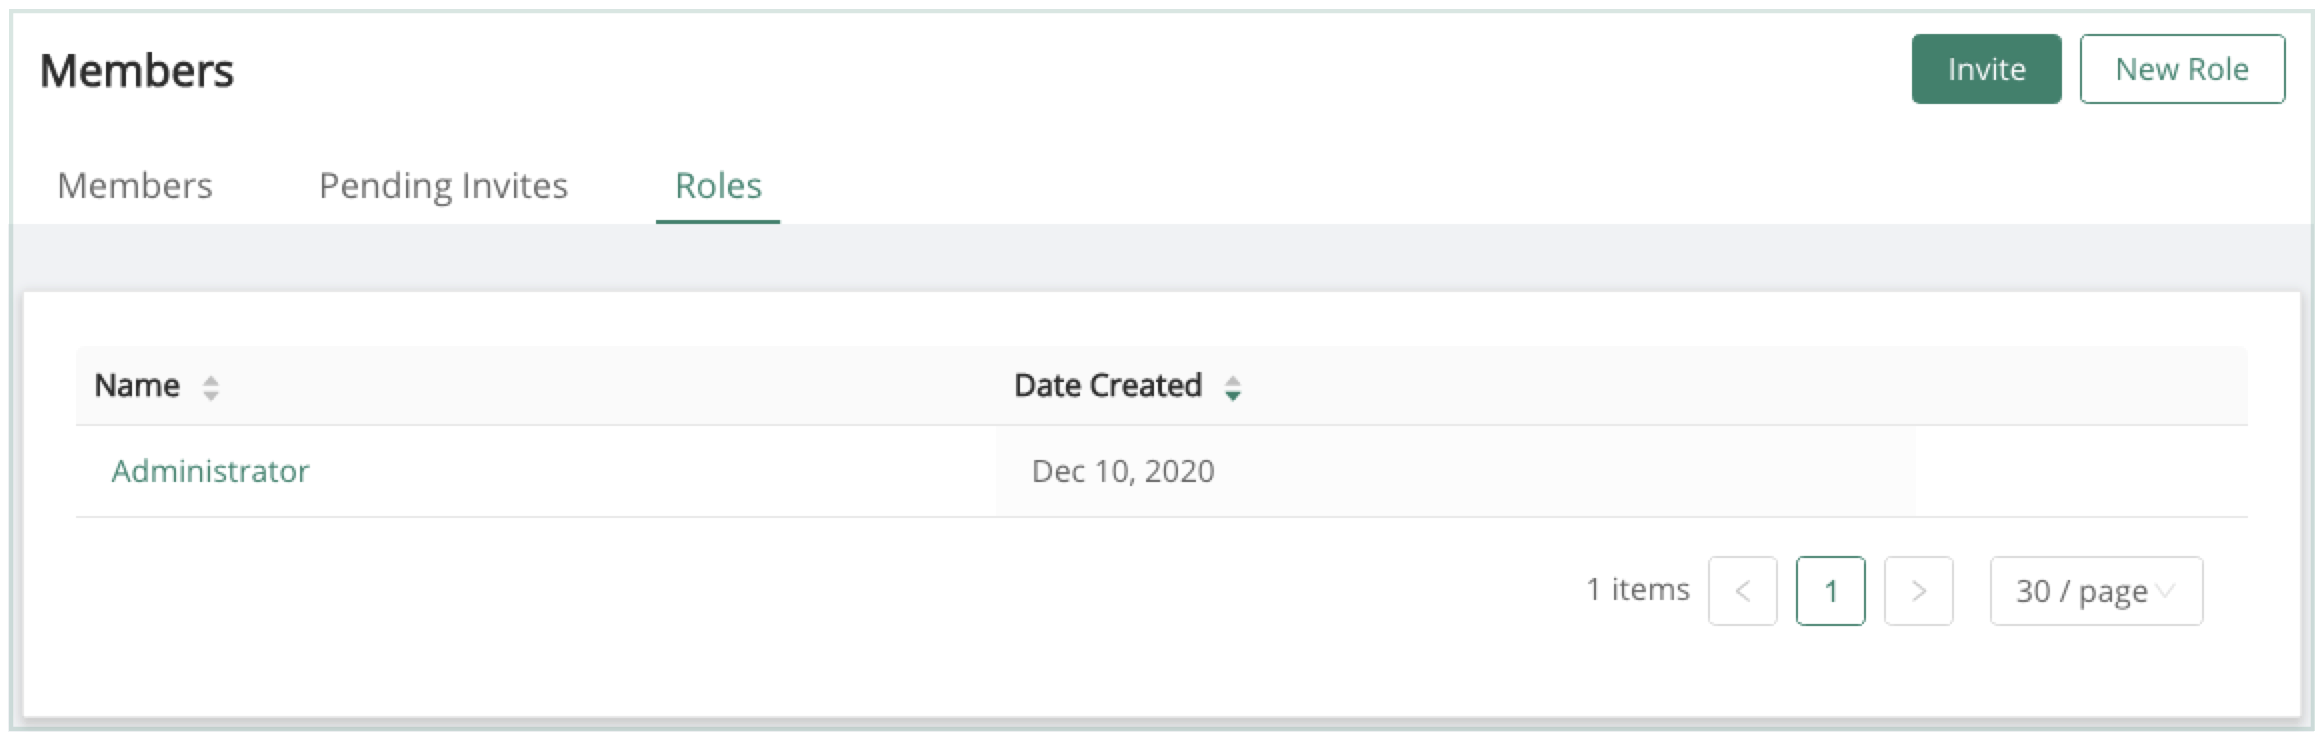Go to the next page arrow
The width and height of the screenshot is (2318, 740).
[x=1918, y=591]
